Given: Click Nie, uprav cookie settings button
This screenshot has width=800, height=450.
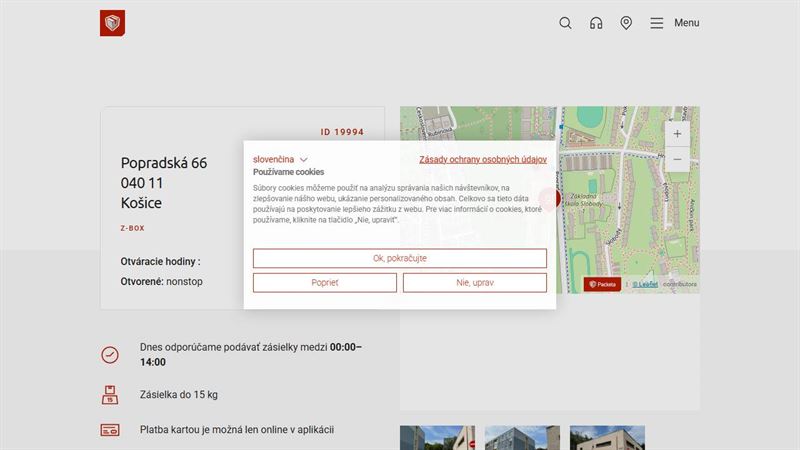Looking at the screenshot, I should point(474,283).
